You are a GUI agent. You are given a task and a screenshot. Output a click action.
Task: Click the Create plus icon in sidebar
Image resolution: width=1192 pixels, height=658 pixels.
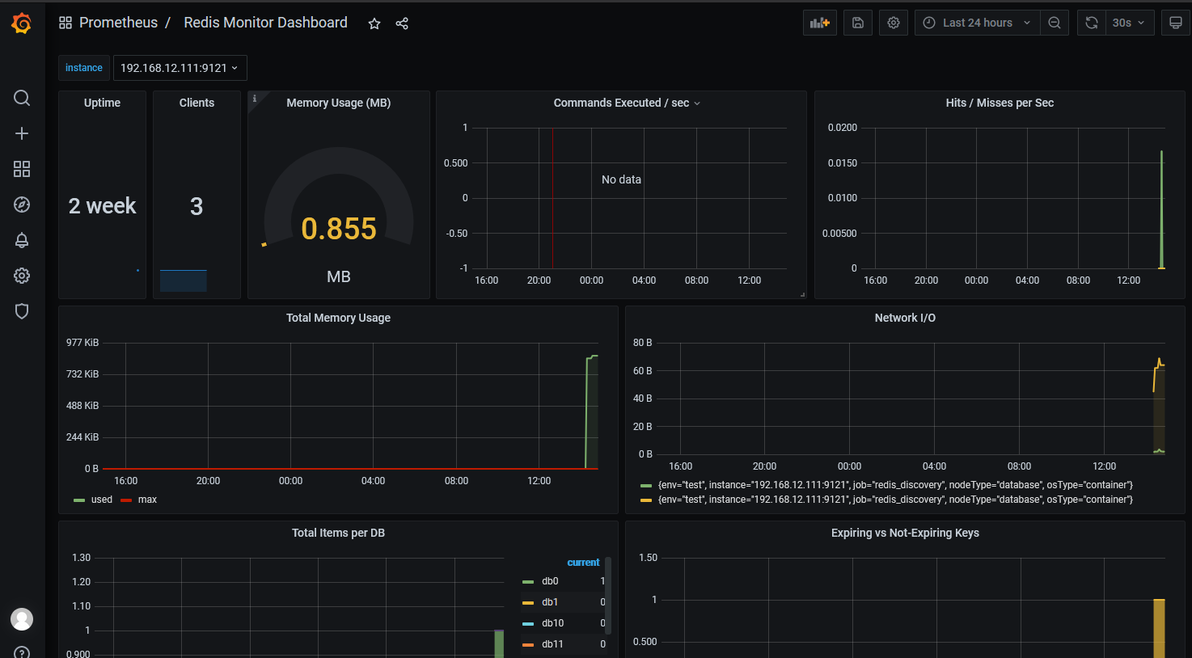coord(21,134)
